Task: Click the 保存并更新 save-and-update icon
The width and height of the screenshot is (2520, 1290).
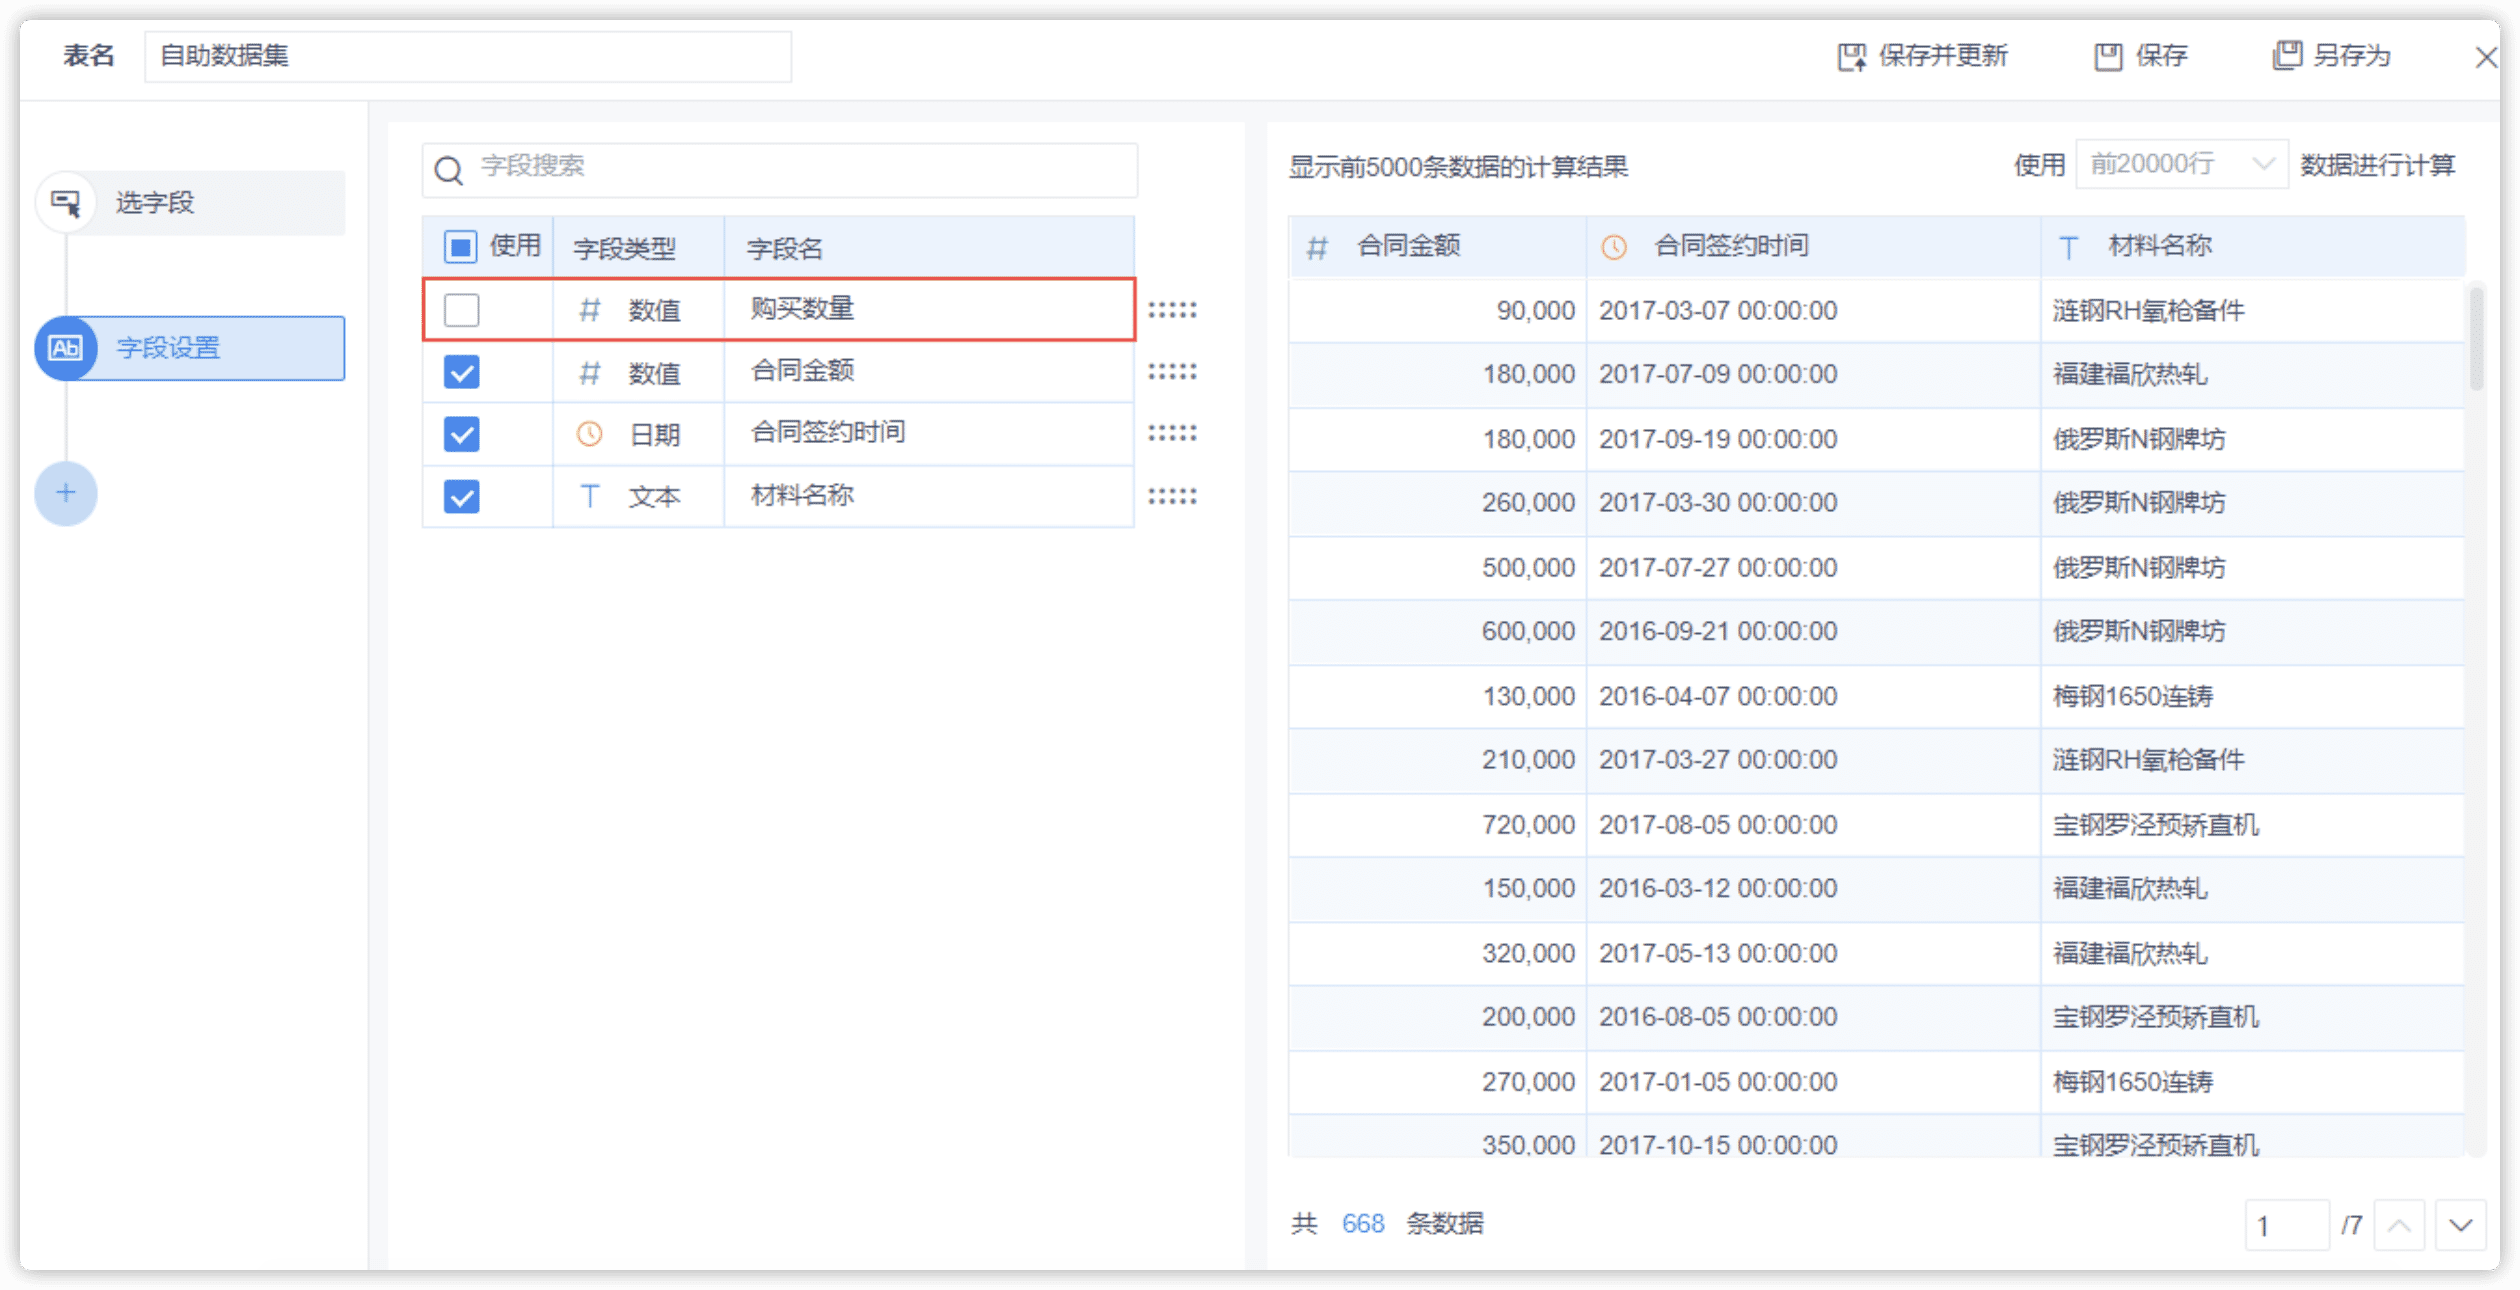Action: click(1851, 57)
